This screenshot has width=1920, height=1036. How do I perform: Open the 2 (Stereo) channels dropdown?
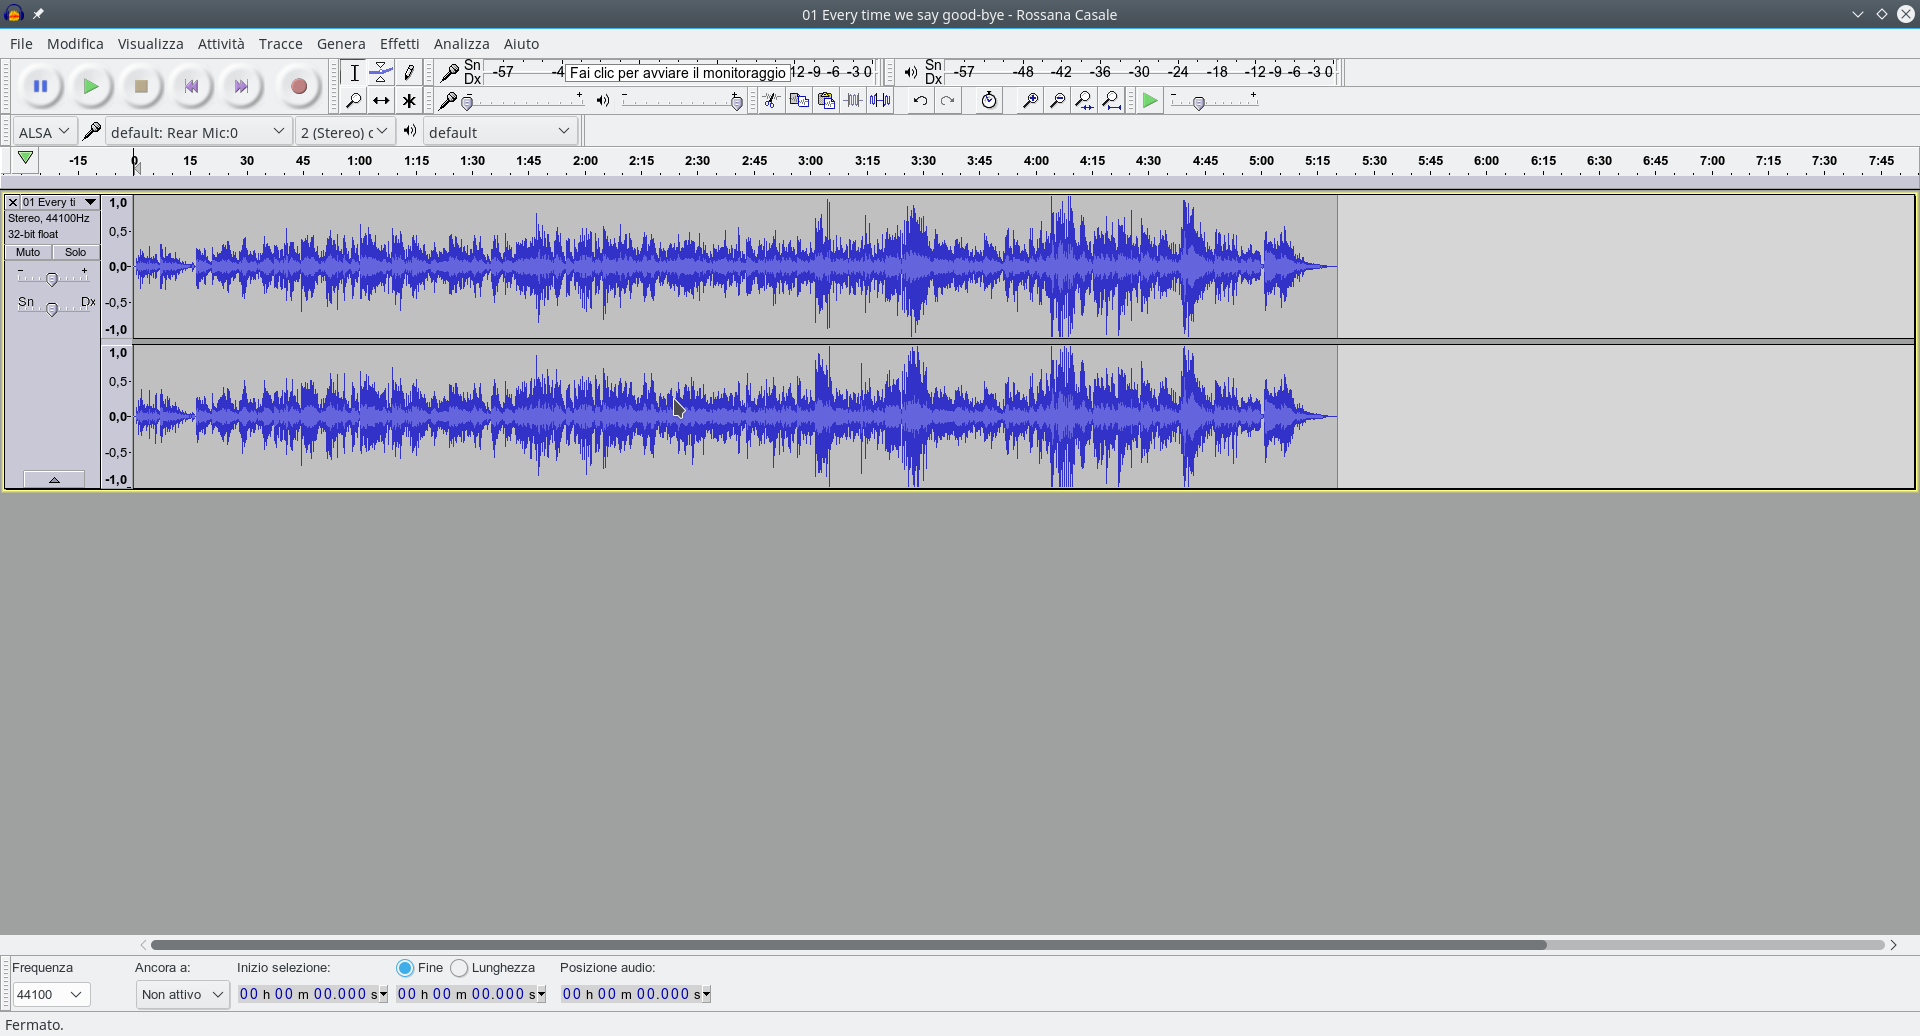click(345, 132)
